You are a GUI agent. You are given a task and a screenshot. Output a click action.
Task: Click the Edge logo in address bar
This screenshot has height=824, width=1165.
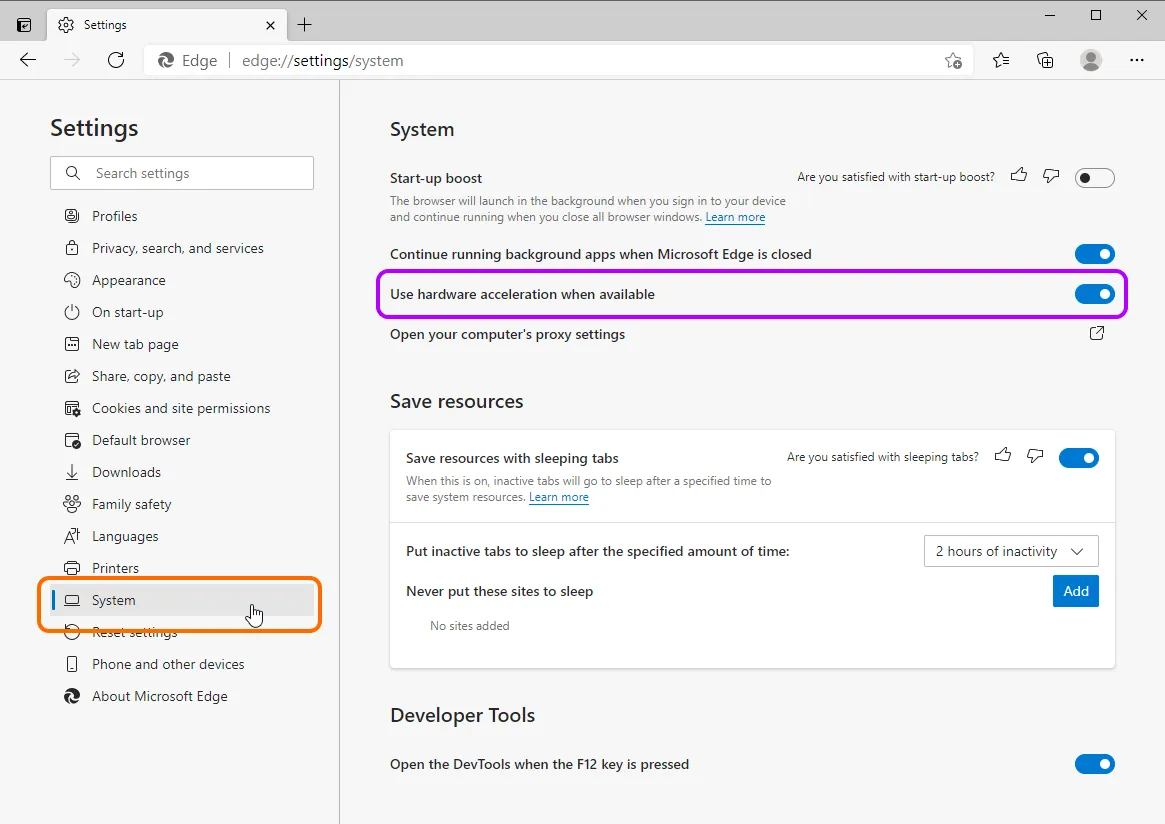pos(166,60)
